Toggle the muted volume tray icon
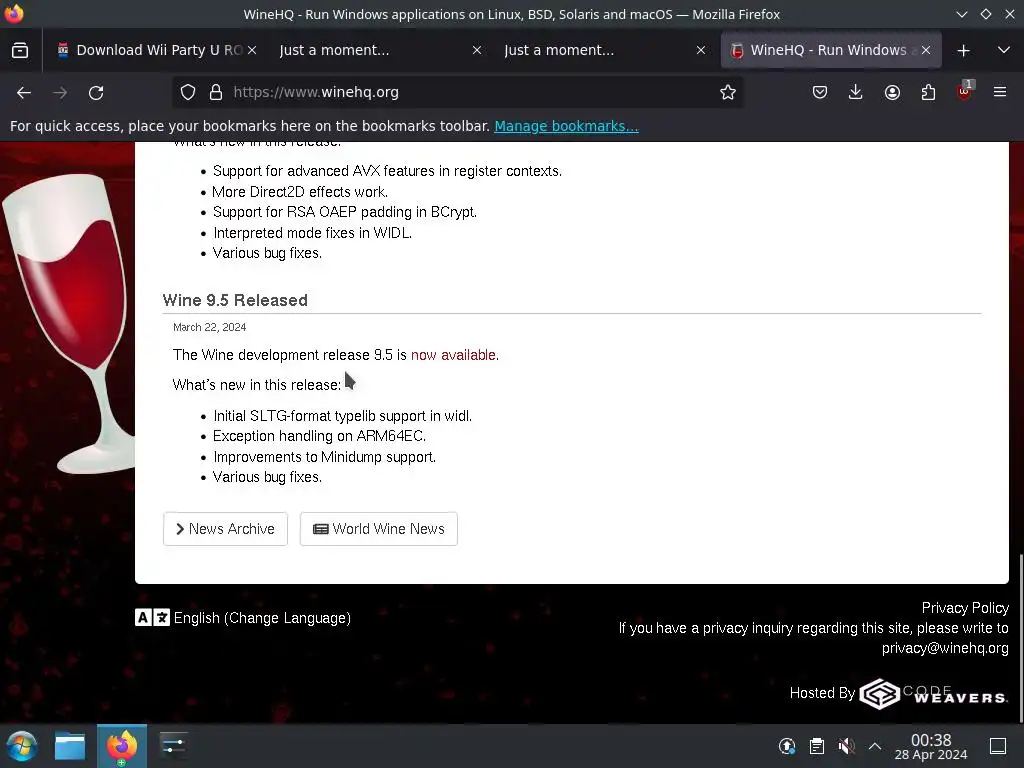Screen dimensions: 1024x768 click(846, 746)
